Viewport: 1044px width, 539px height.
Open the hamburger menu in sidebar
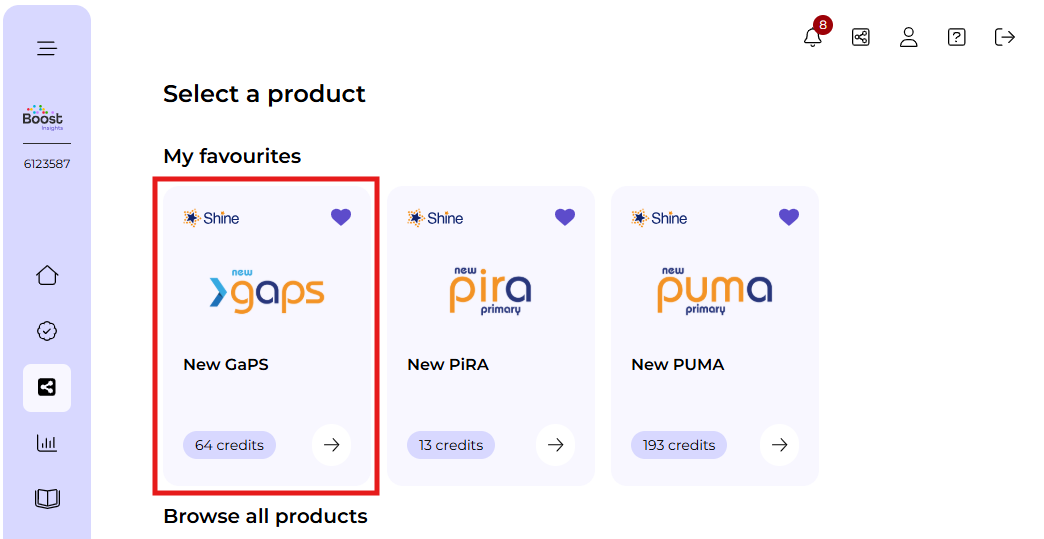click(x=47, y=48)
